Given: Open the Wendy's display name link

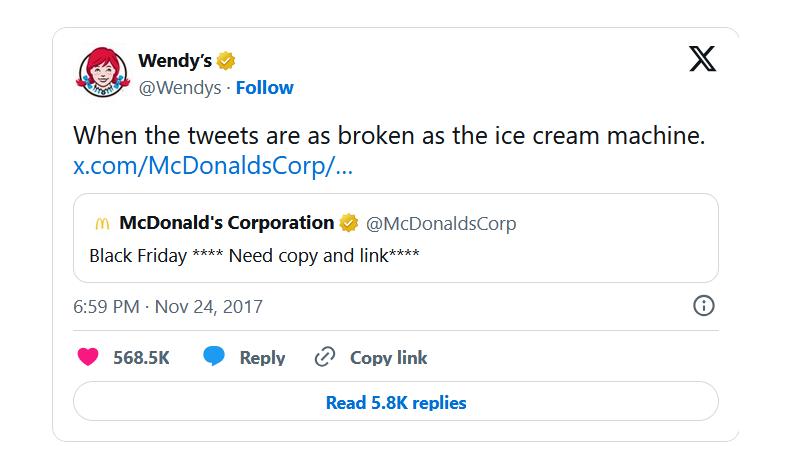Looking at the screenshot, I should tap(173, 61).
